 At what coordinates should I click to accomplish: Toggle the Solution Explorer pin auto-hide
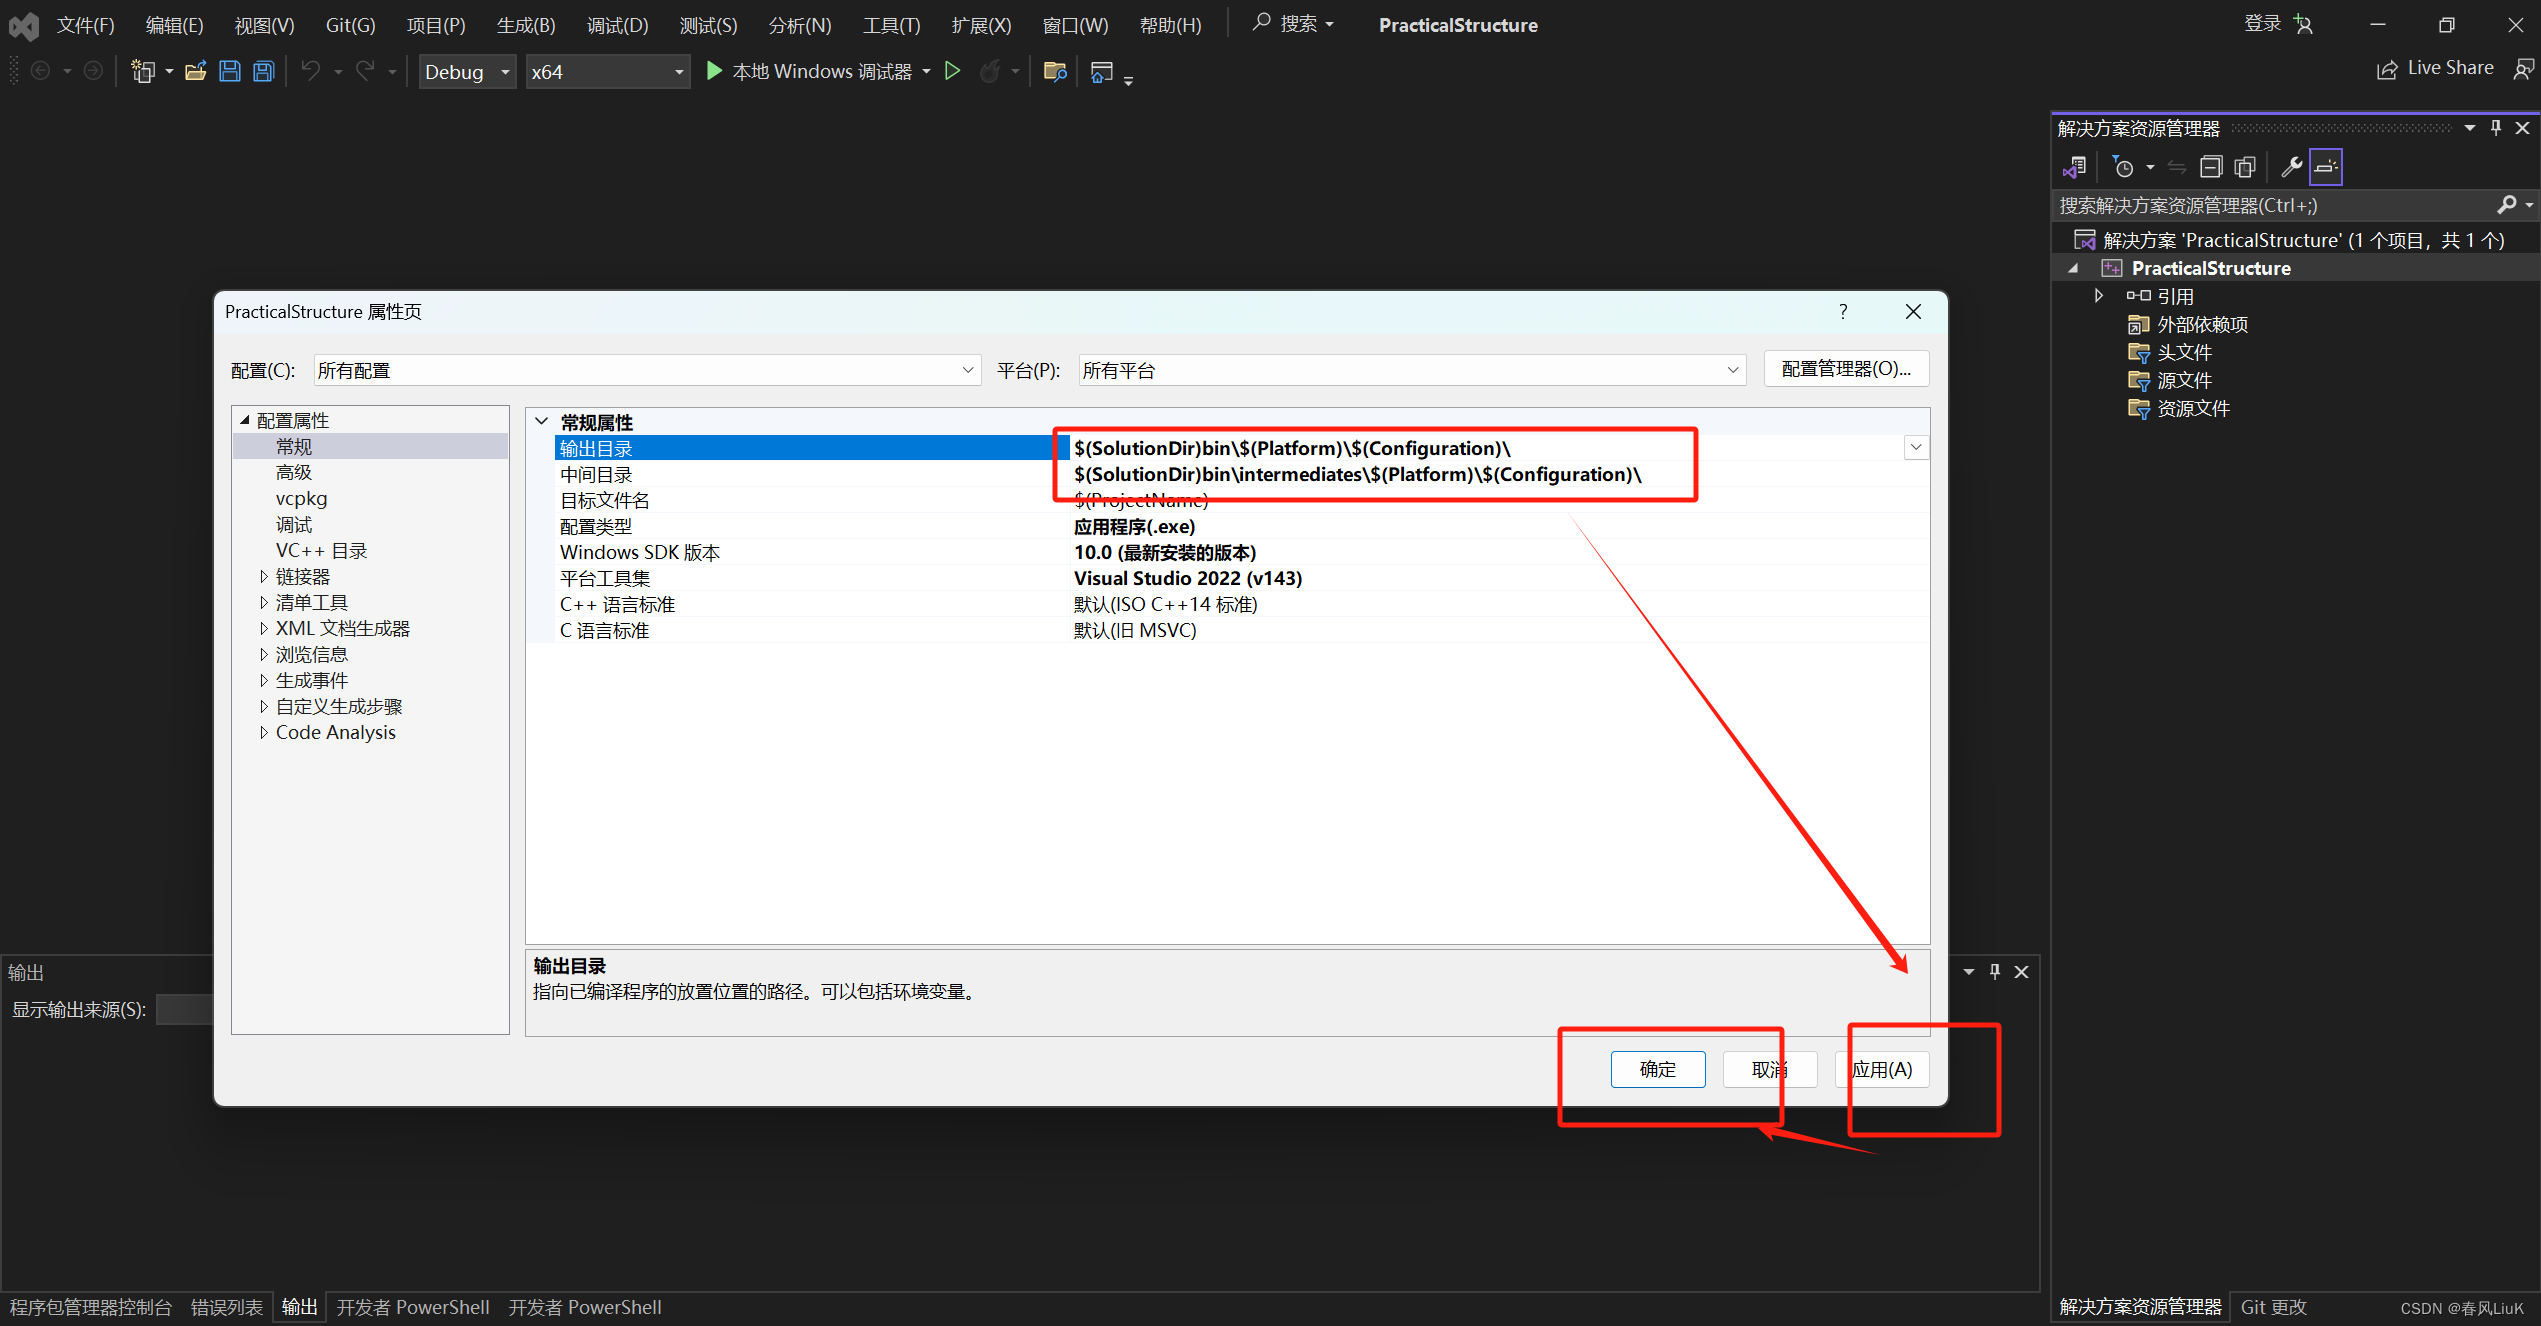pyautogui.click(x=2496, y=128)
